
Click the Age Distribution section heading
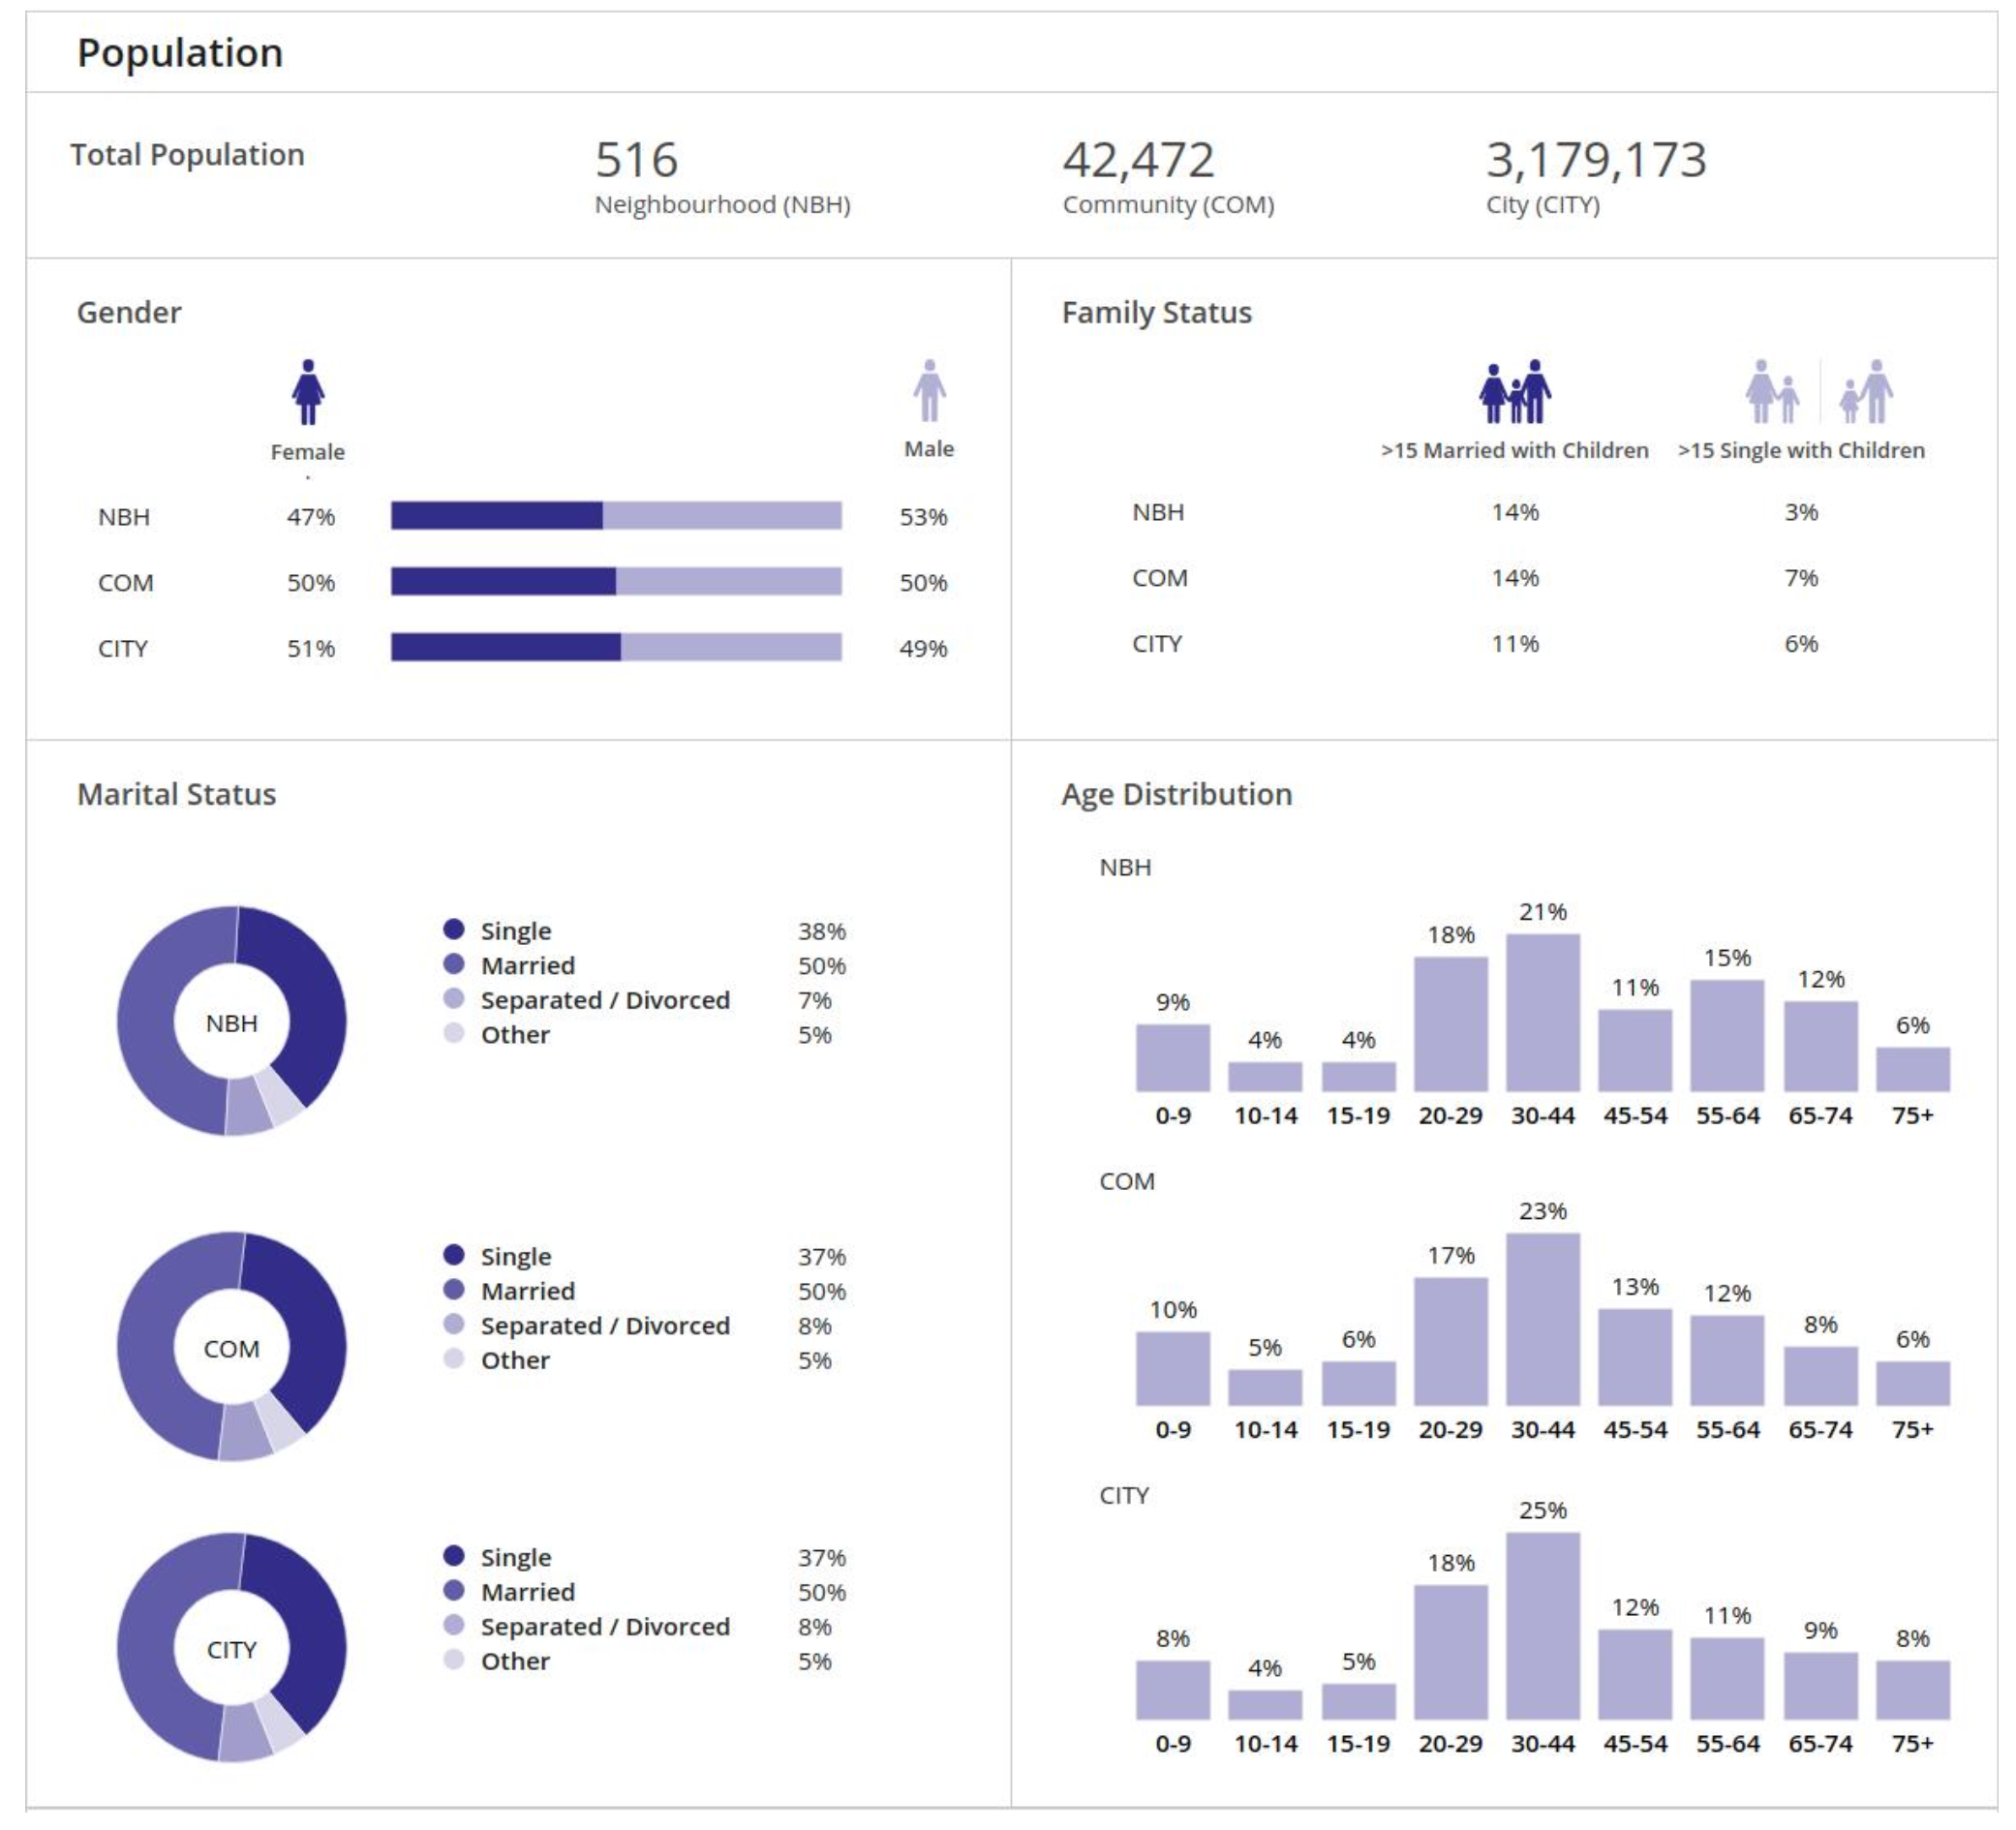tap(1176, 794)
